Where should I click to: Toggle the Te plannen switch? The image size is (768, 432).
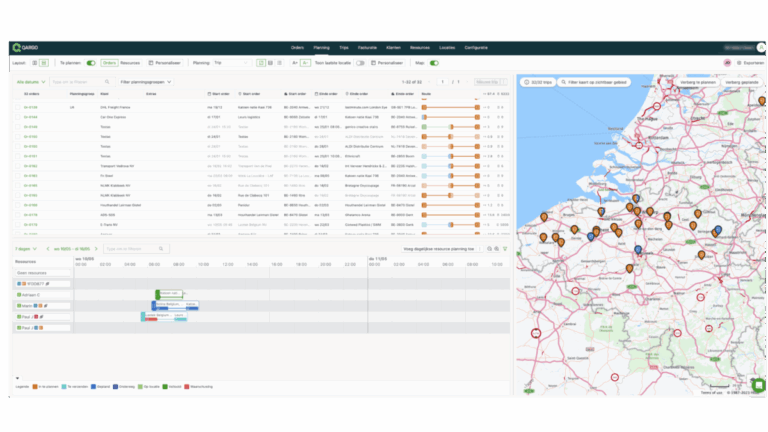click(91, 63)
